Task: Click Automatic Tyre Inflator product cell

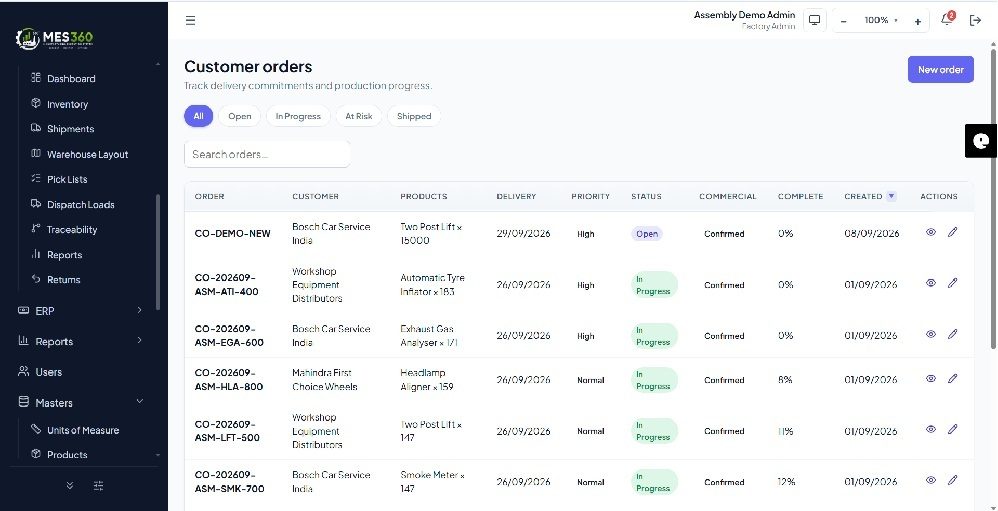Action: click(x=432, y=285)
